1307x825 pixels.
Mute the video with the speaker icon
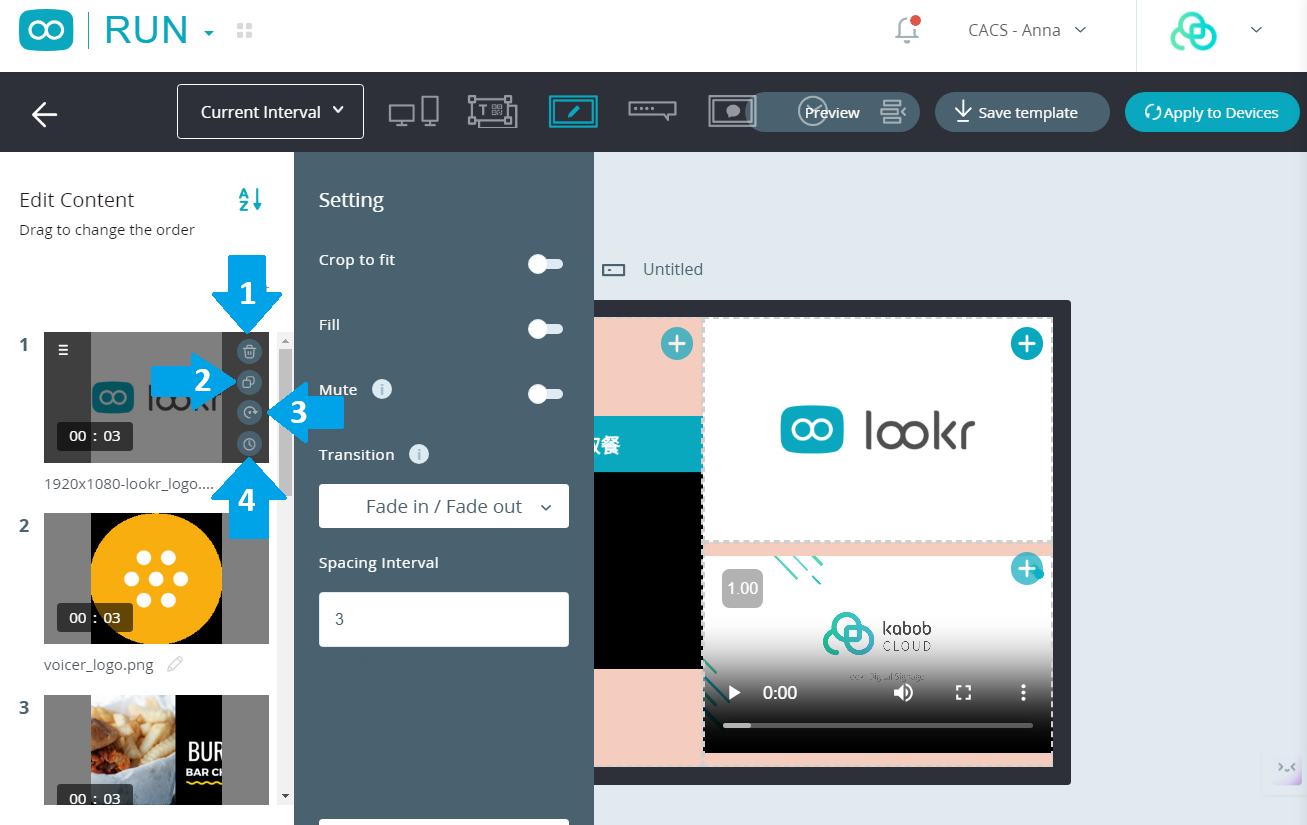click(x=903, y=692)
